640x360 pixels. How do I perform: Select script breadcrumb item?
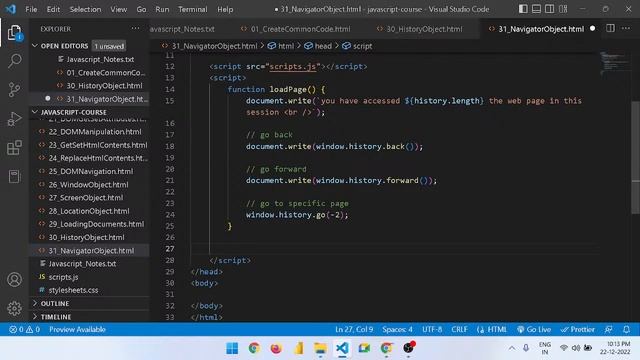(357, 46)
